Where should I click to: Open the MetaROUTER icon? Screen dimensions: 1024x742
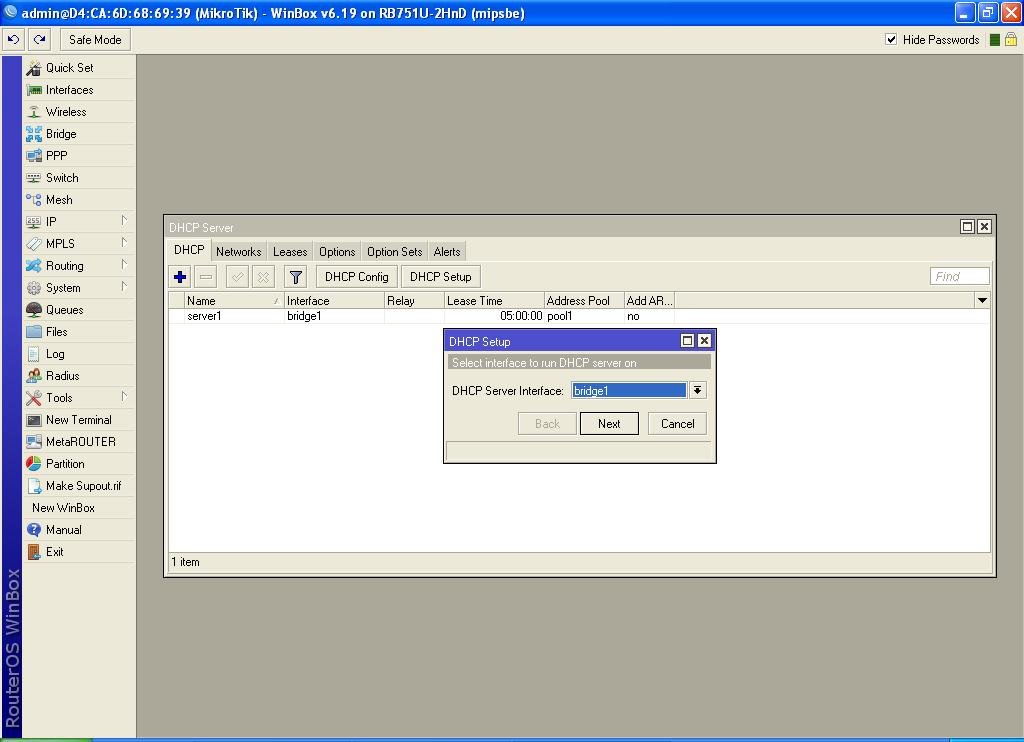coord(34,442)
